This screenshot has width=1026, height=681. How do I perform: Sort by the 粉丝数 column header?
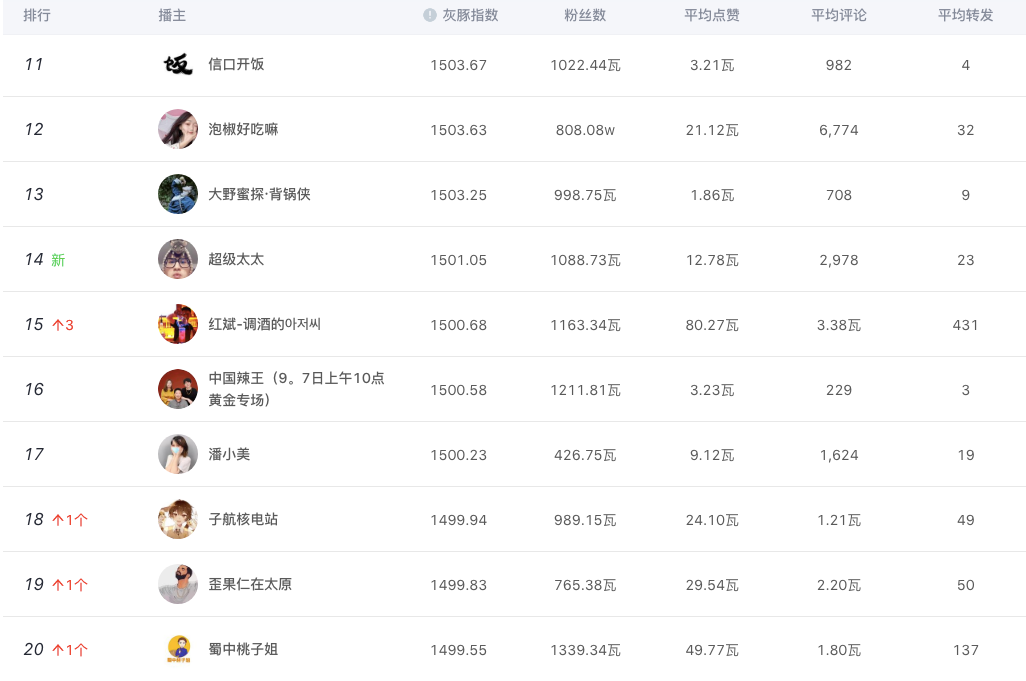click(585, 16)
